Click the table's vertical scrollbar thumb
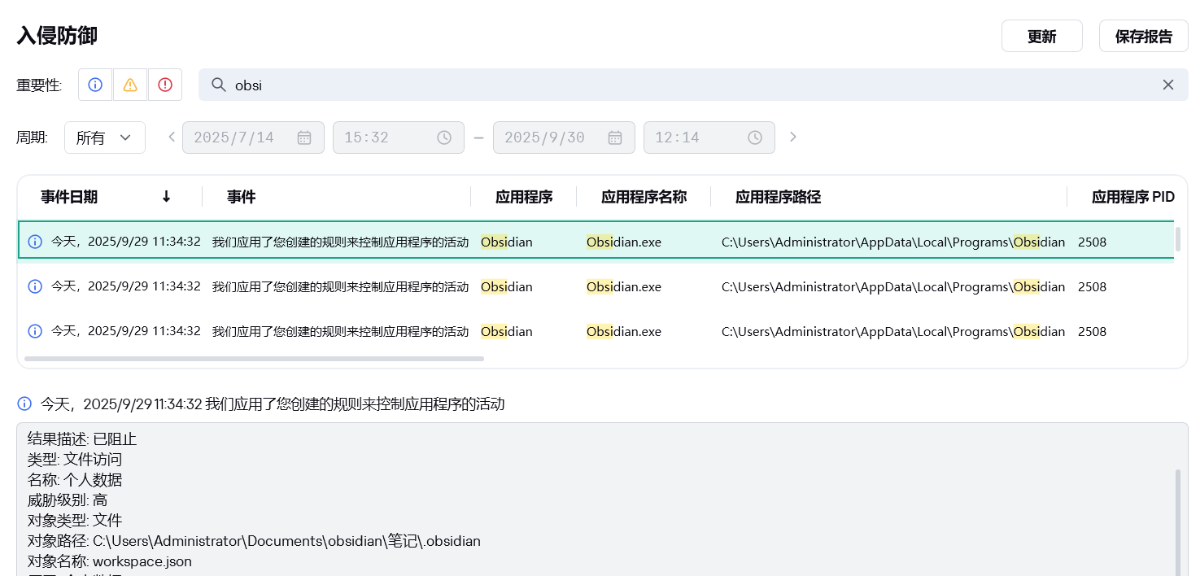1200x576 pixels. pos(1178,239)
